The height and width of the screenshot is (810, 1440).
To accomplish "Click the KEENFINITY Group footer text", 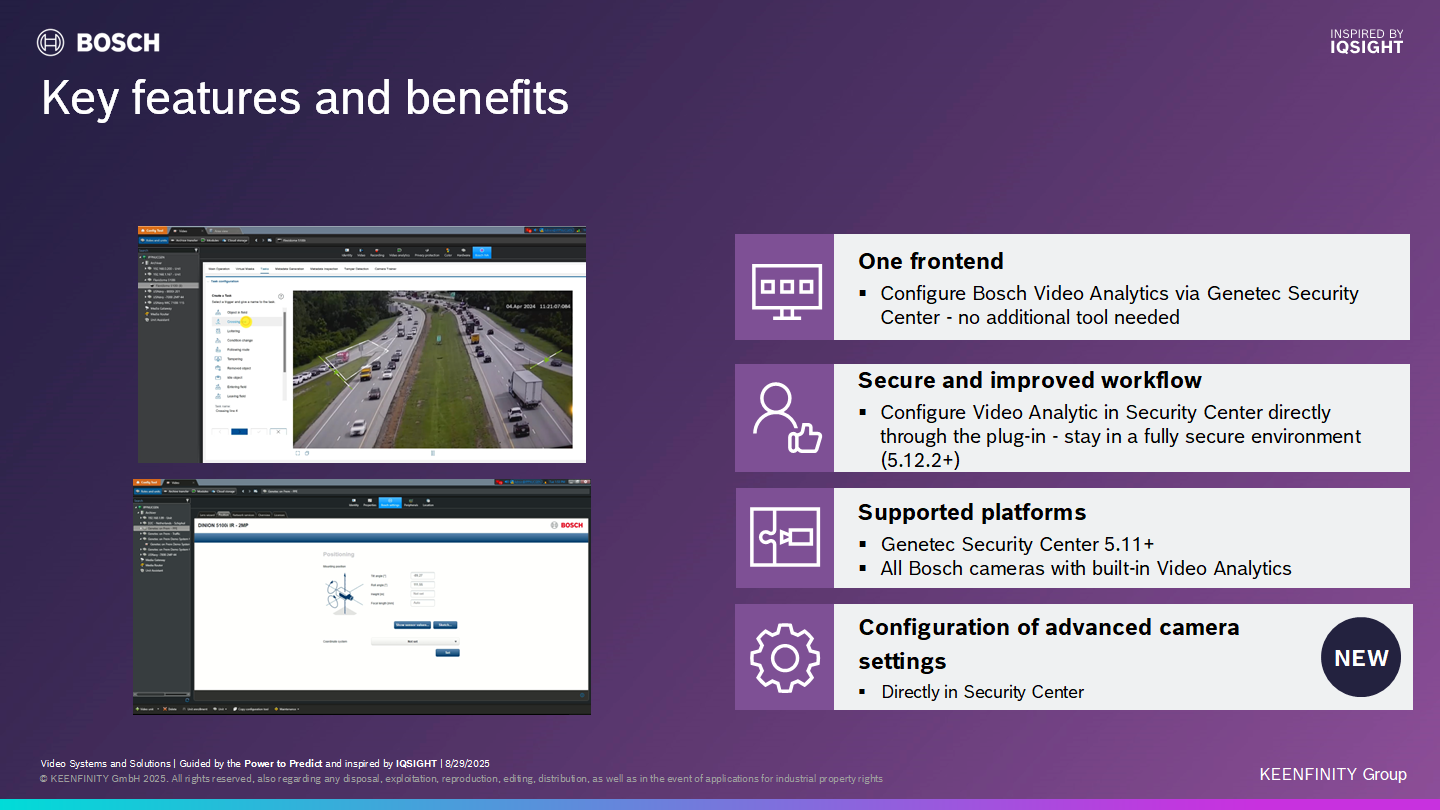I will [1333, 774].
